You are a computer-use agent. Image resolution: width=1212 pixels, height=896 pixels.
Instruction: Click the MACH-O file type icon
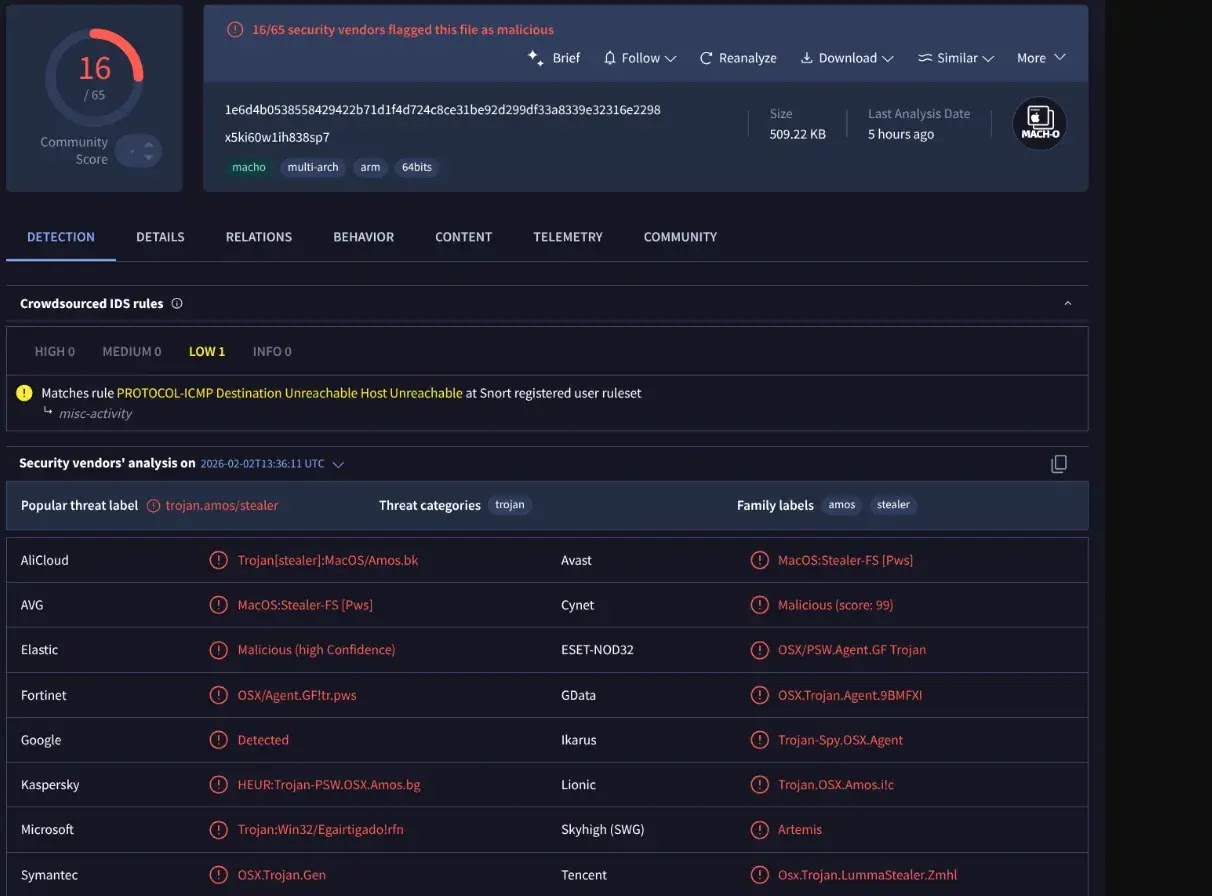(1039, 124)
